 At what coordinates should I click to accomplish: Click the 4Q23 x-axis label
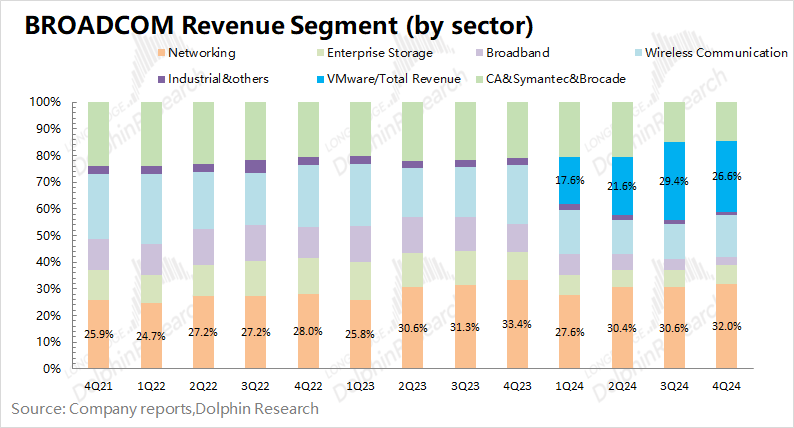tap(517, 386)
